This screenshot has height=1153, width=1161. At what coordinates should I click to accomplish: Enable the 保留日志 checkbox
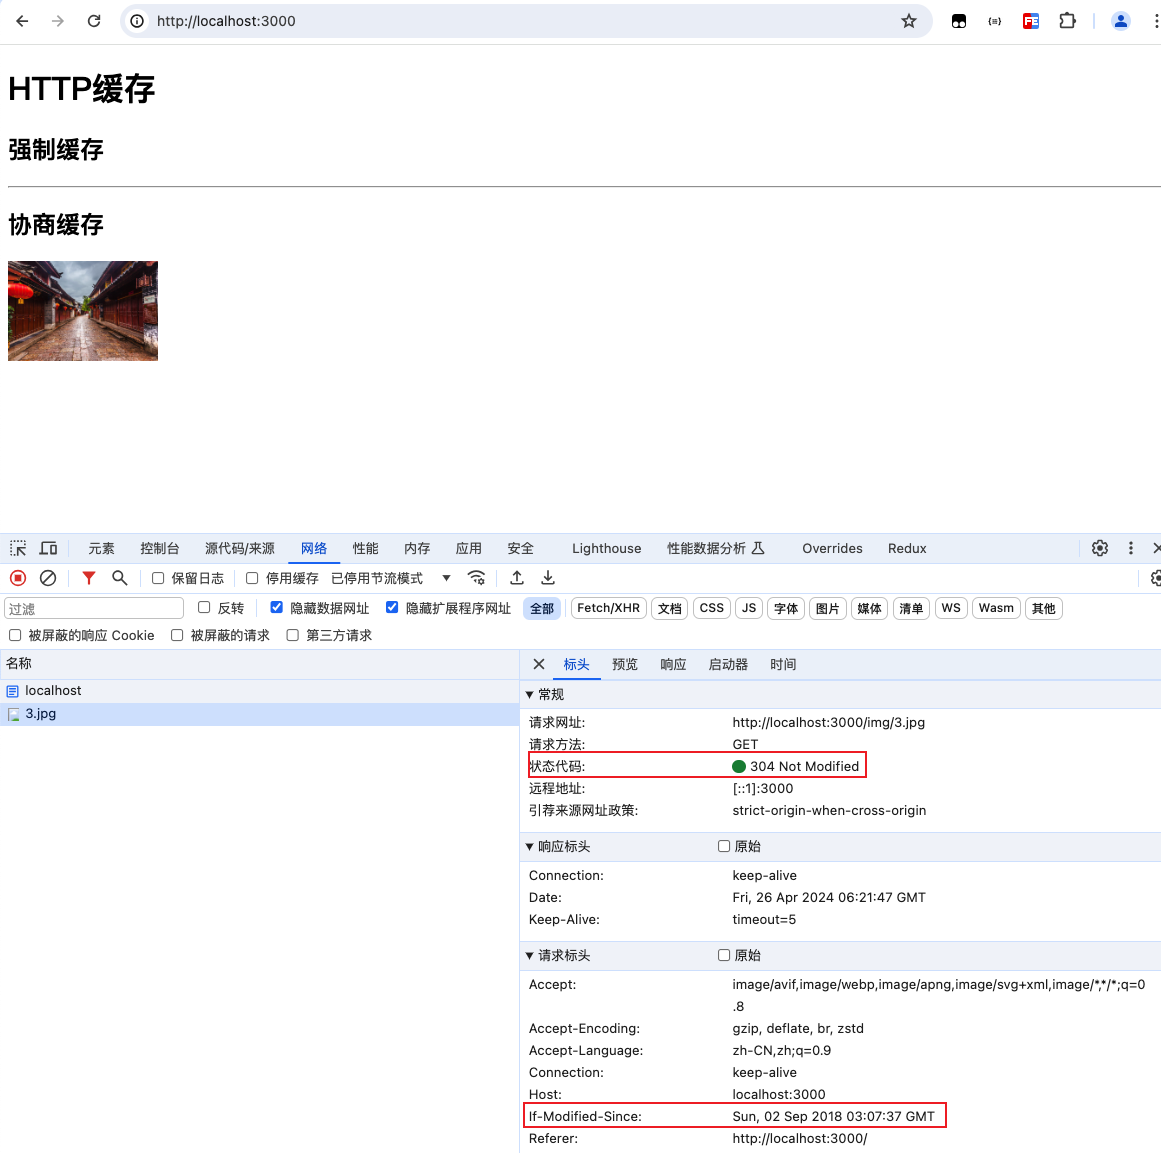158,578
